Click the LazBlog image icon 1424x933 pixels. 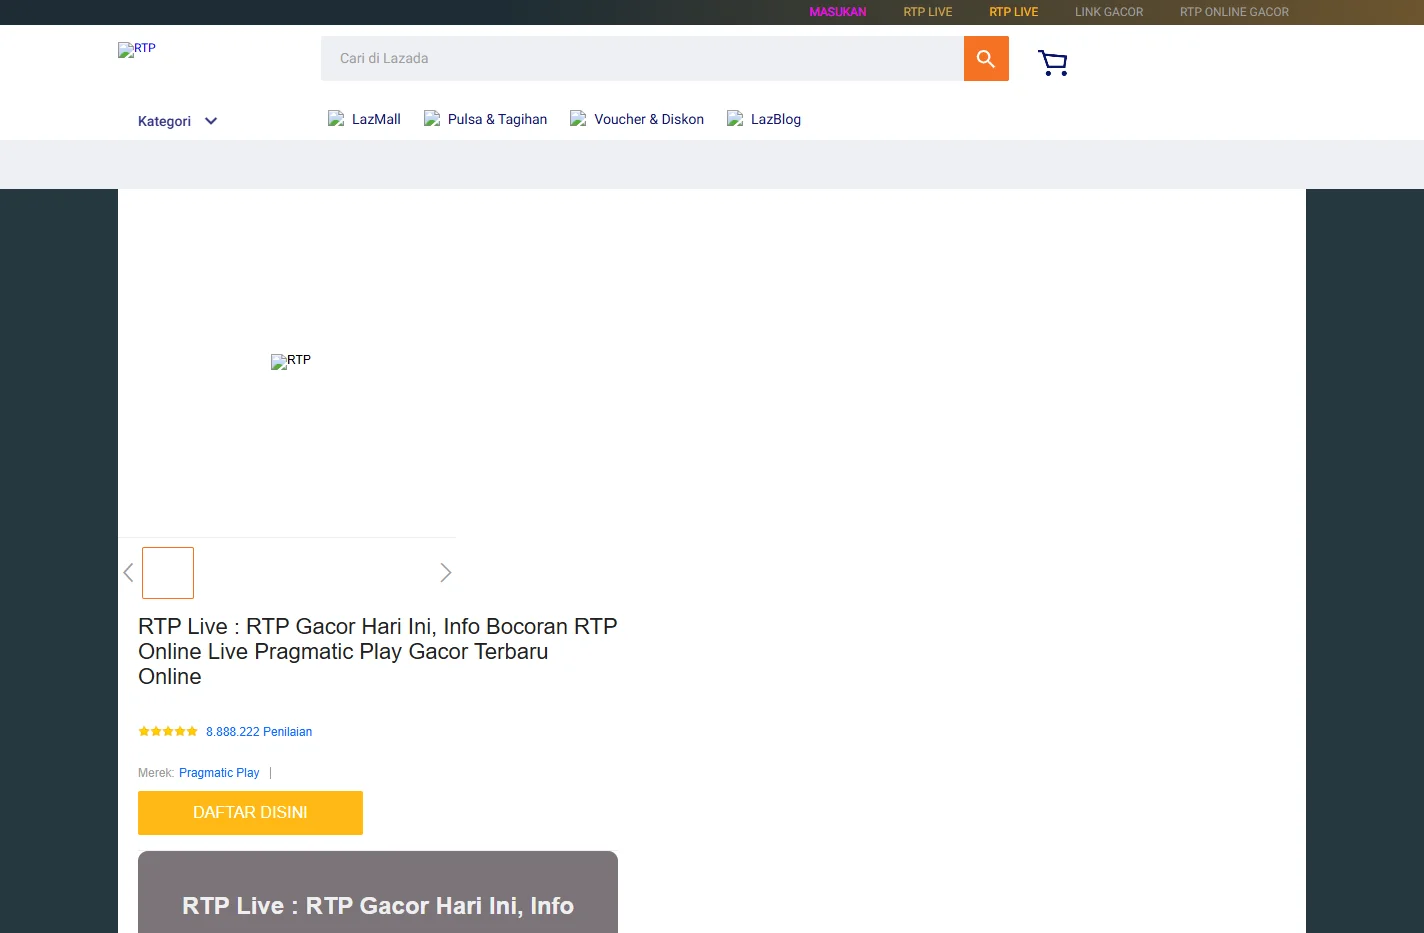pyautogui.click(x=735, y=118)
